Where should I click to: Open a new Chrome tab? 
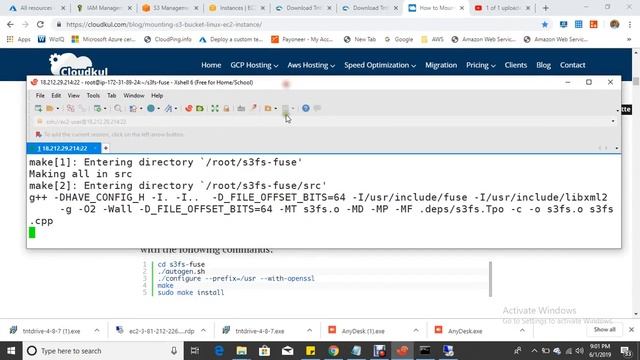pyautogui.click(x=546, y=8)
